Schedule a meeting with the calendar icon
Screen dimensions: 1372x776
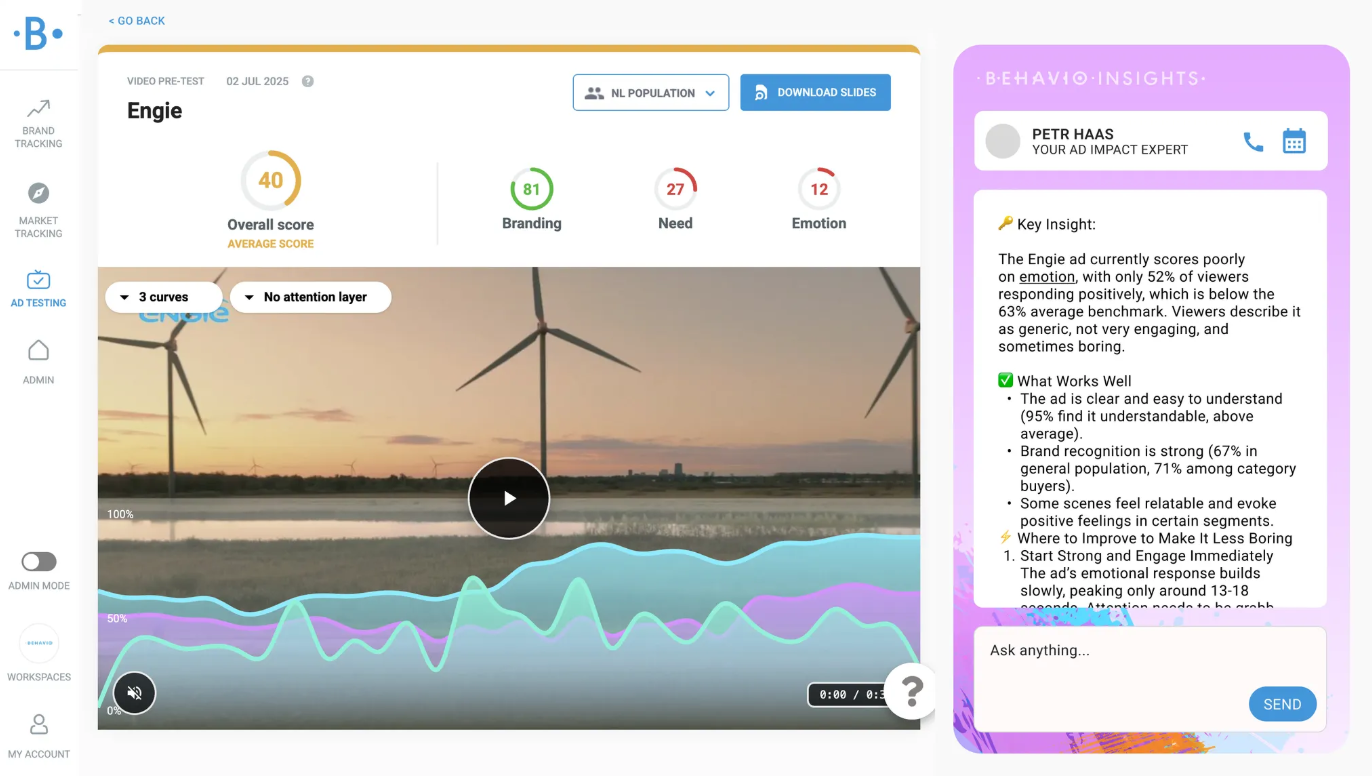click(x=1294, y=141)
